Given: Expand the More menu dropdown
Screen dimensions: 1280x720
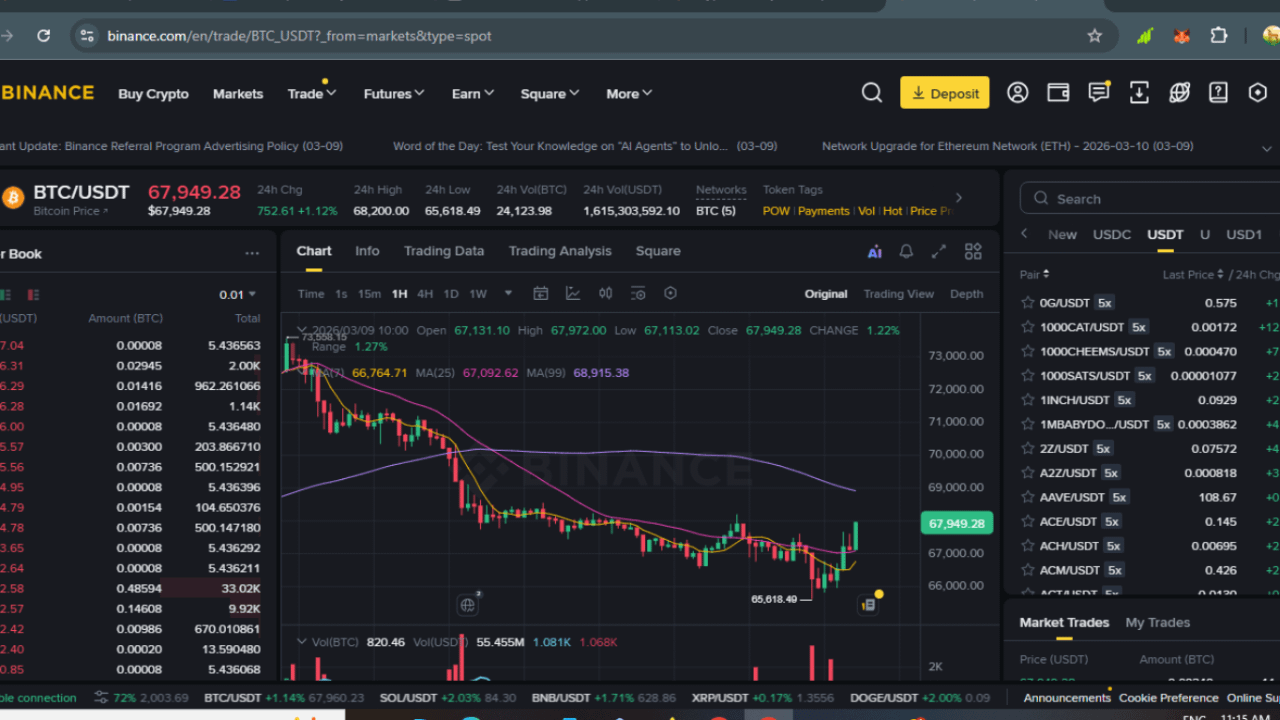Looking at the screenshot, I should click(629, 94).
